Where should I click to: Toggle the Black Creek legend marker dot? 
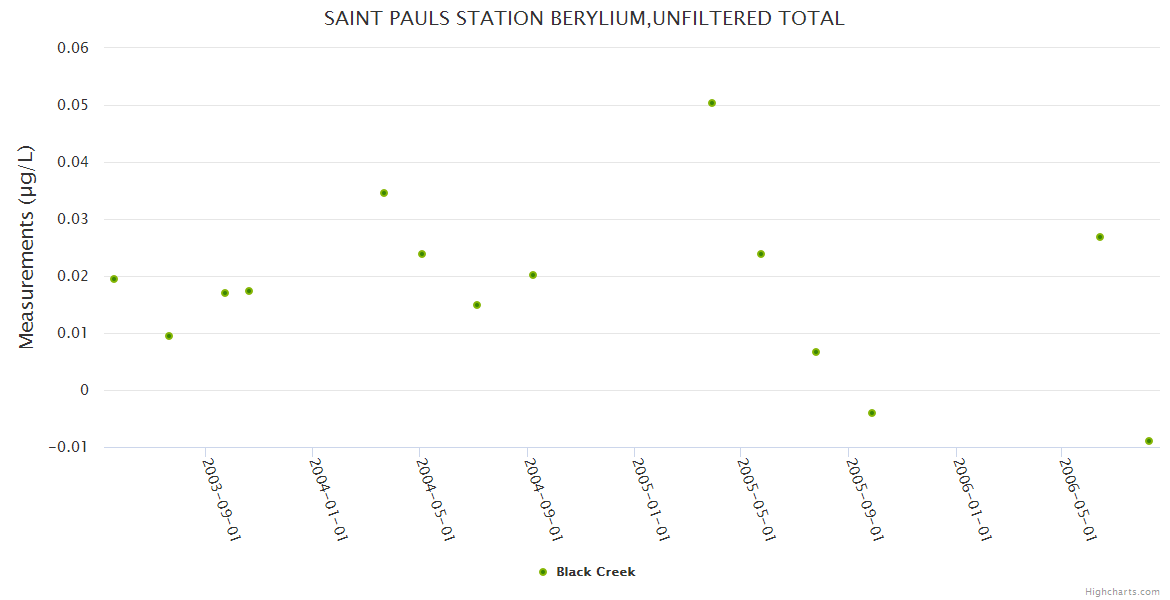(543, 572)
